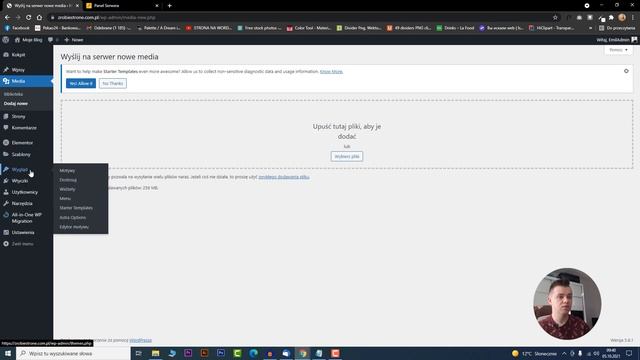
Task: Open Elementor in sidebar
Action: click(x=22, y=143)
